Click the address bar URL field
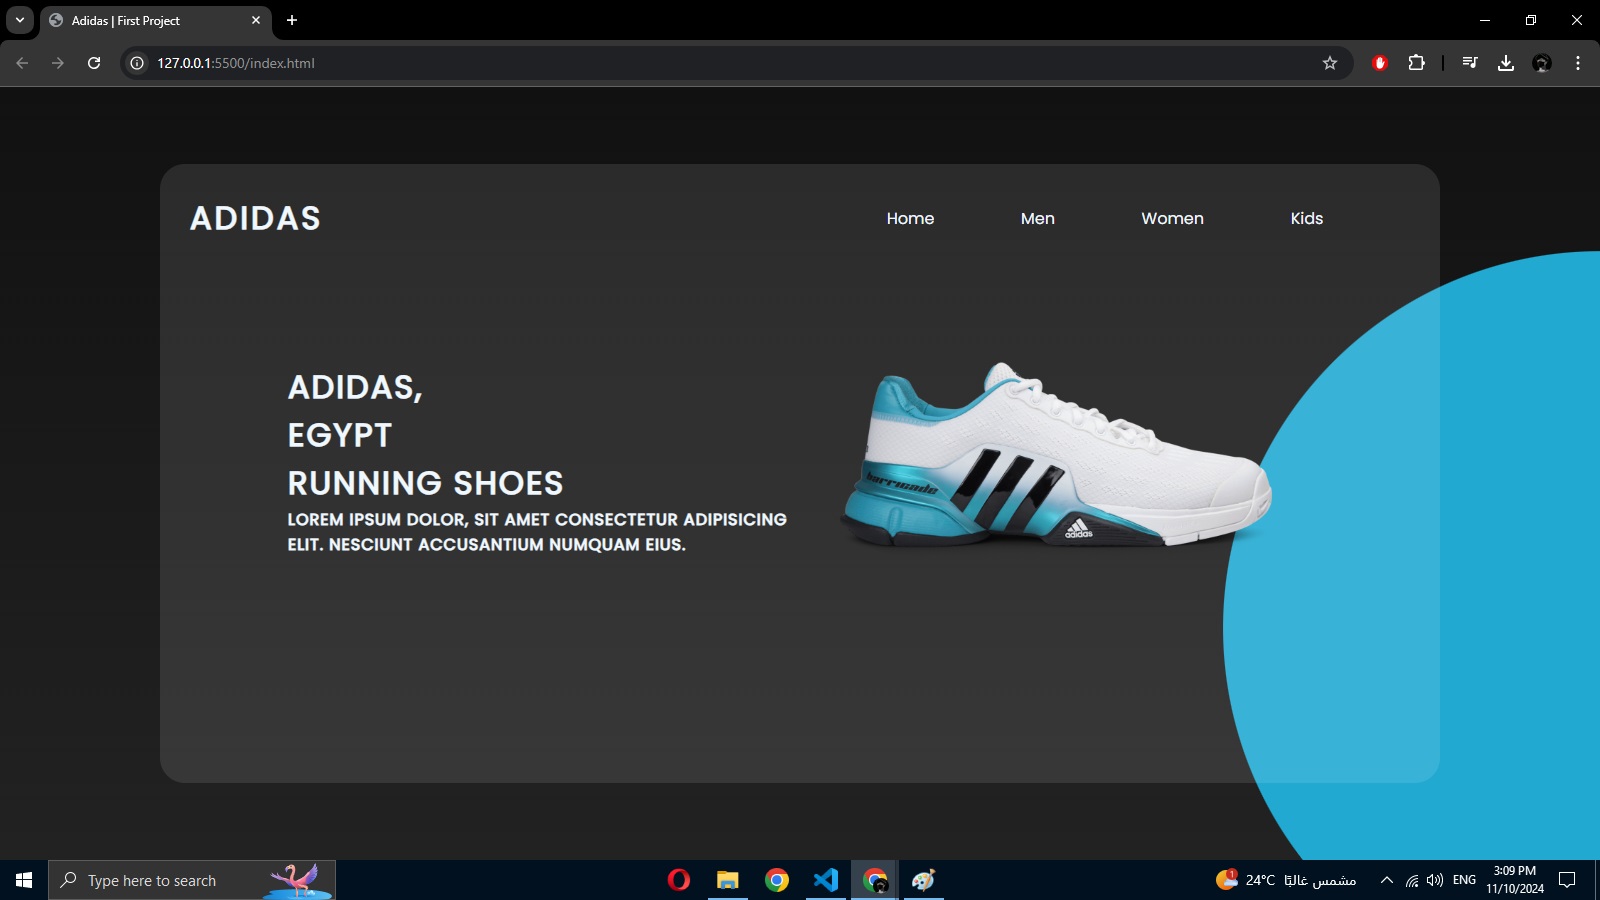Viewport: 1600px width, 900px height. (x=735, y=63)
